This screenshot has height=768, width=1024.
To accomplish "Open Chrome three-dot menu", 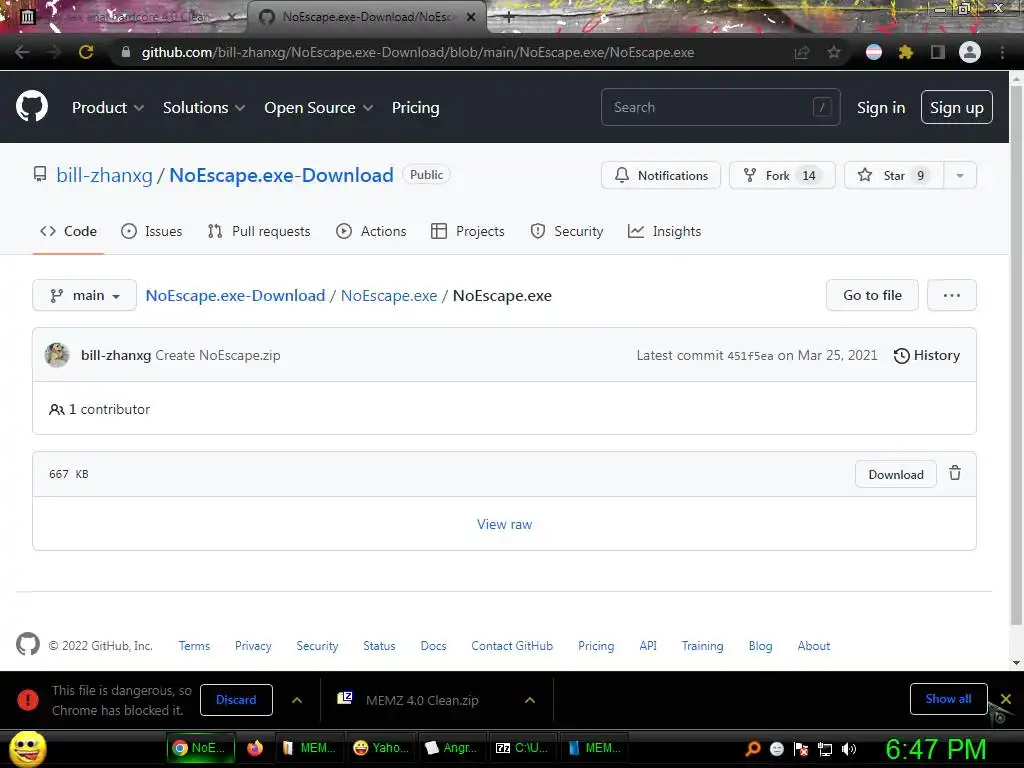I will tap(1002, 52).
